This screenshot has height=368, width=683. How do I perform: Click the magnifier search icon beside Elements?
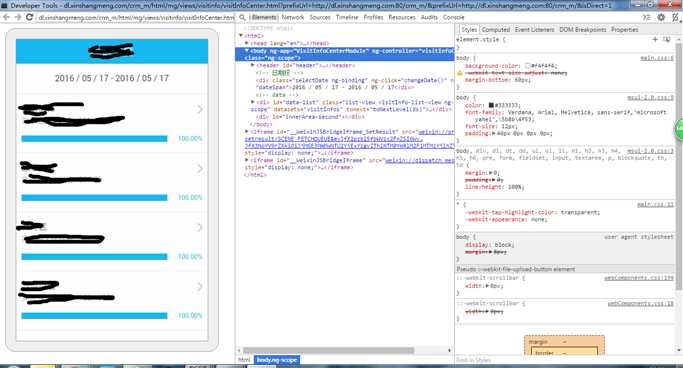point(243,17)
